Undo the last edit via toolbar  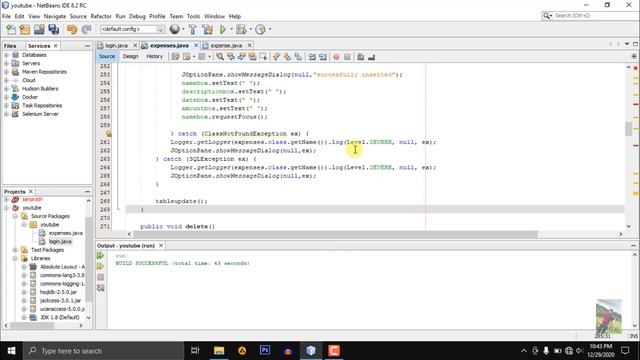pyautogui.click(x=72, y=29)
